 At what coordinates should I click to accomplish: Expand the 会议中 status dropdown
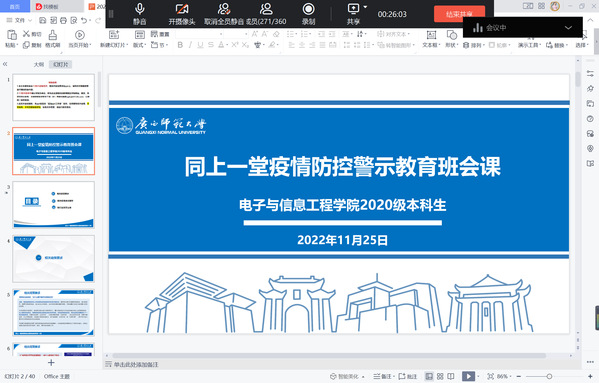coord(568,27)
